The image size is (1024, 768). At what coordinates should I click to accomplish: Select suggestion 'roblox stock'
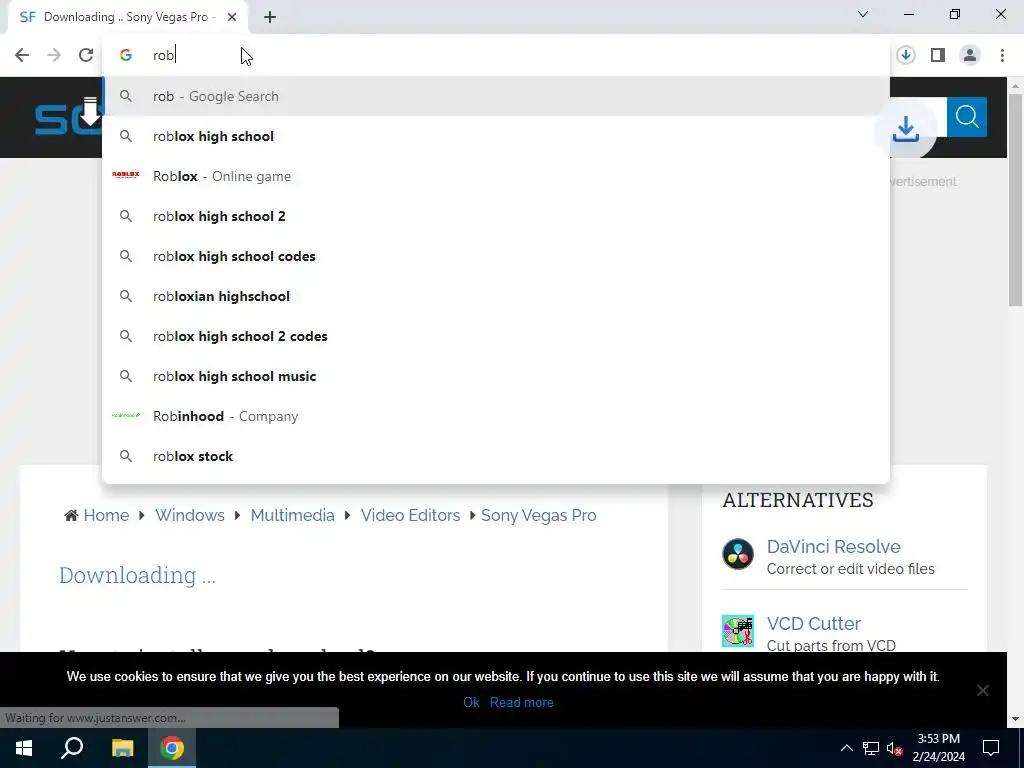[x=496, y=456]
